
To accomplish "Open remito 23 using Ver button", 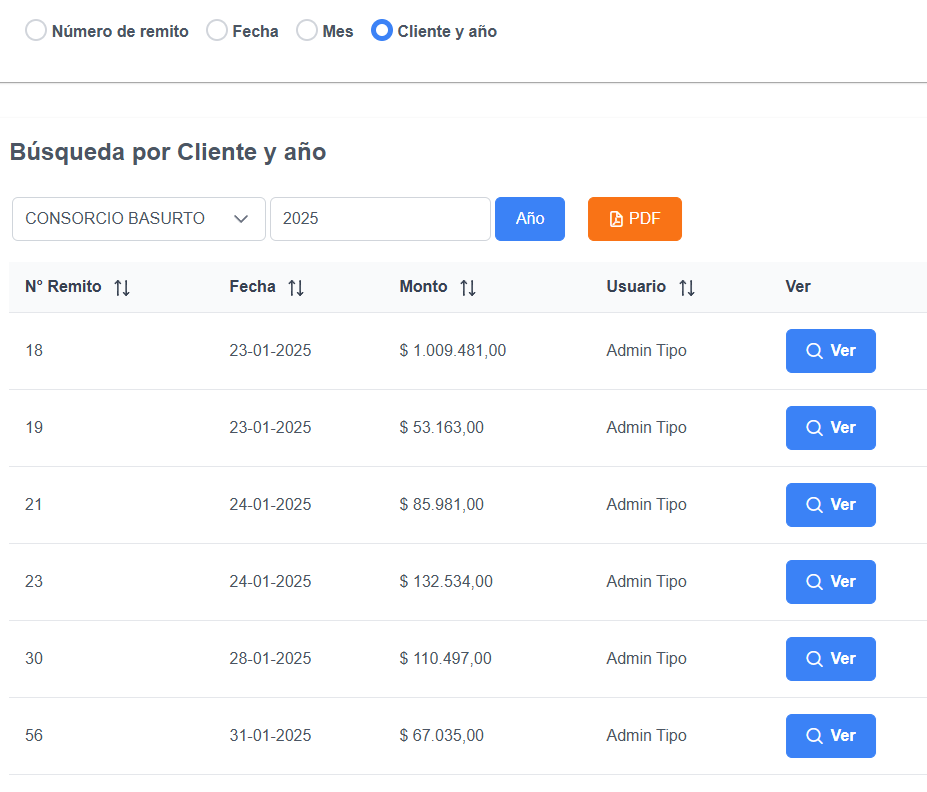I will (x=830, y=582).
